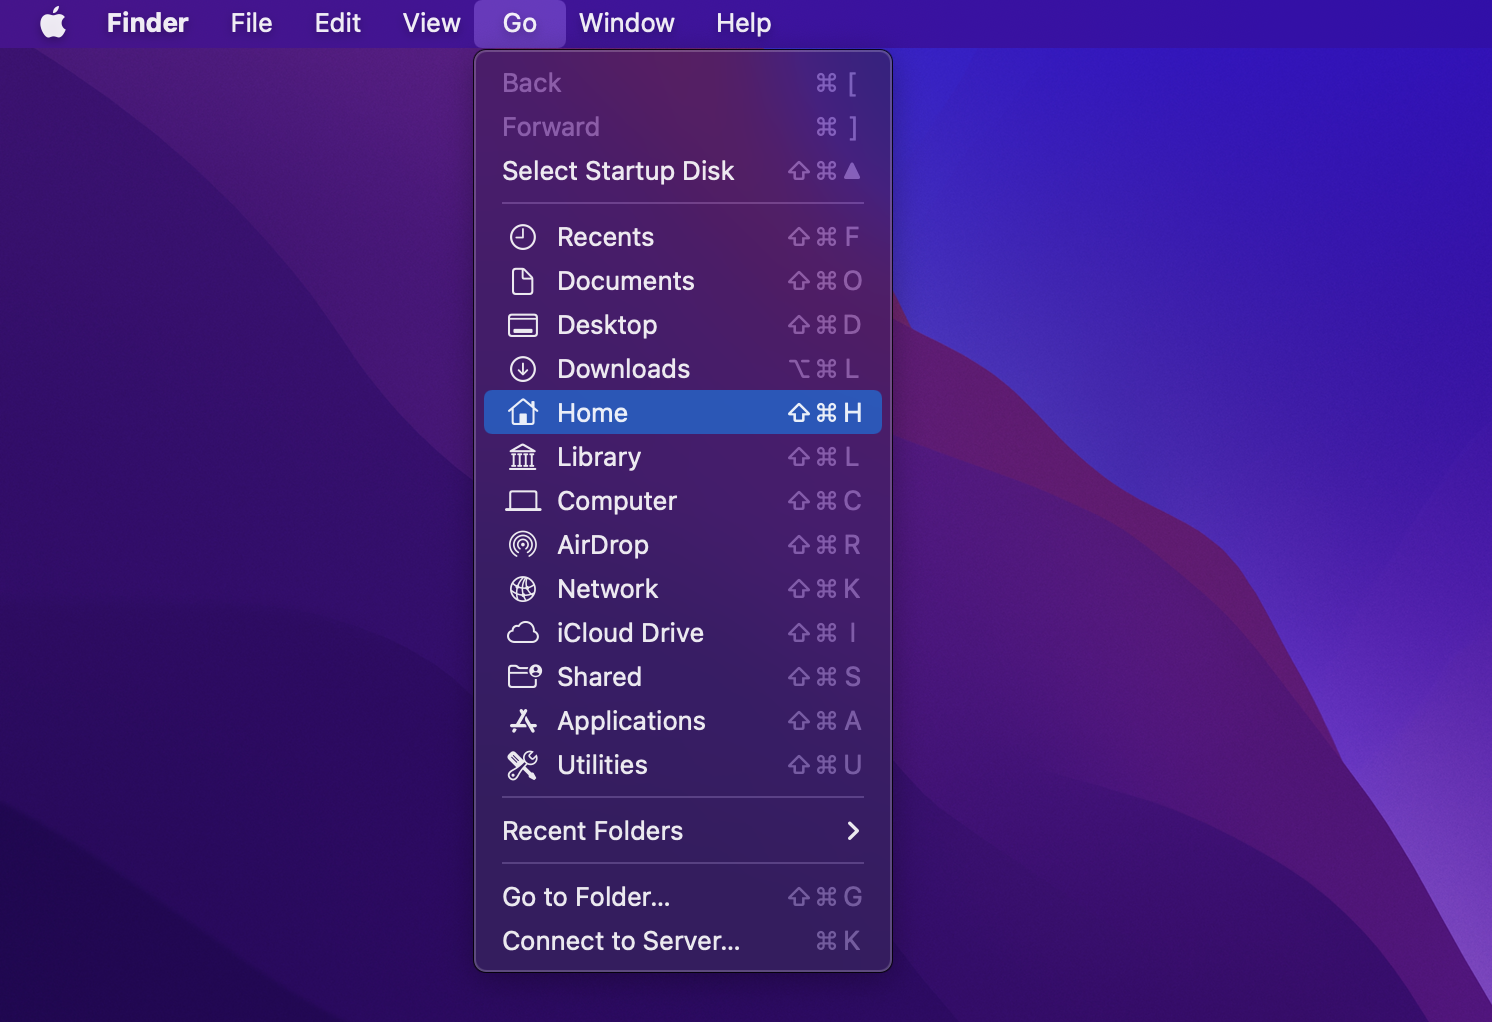Select Recents label in Go menu
1492x1022 pixels.
pos(606,237)
